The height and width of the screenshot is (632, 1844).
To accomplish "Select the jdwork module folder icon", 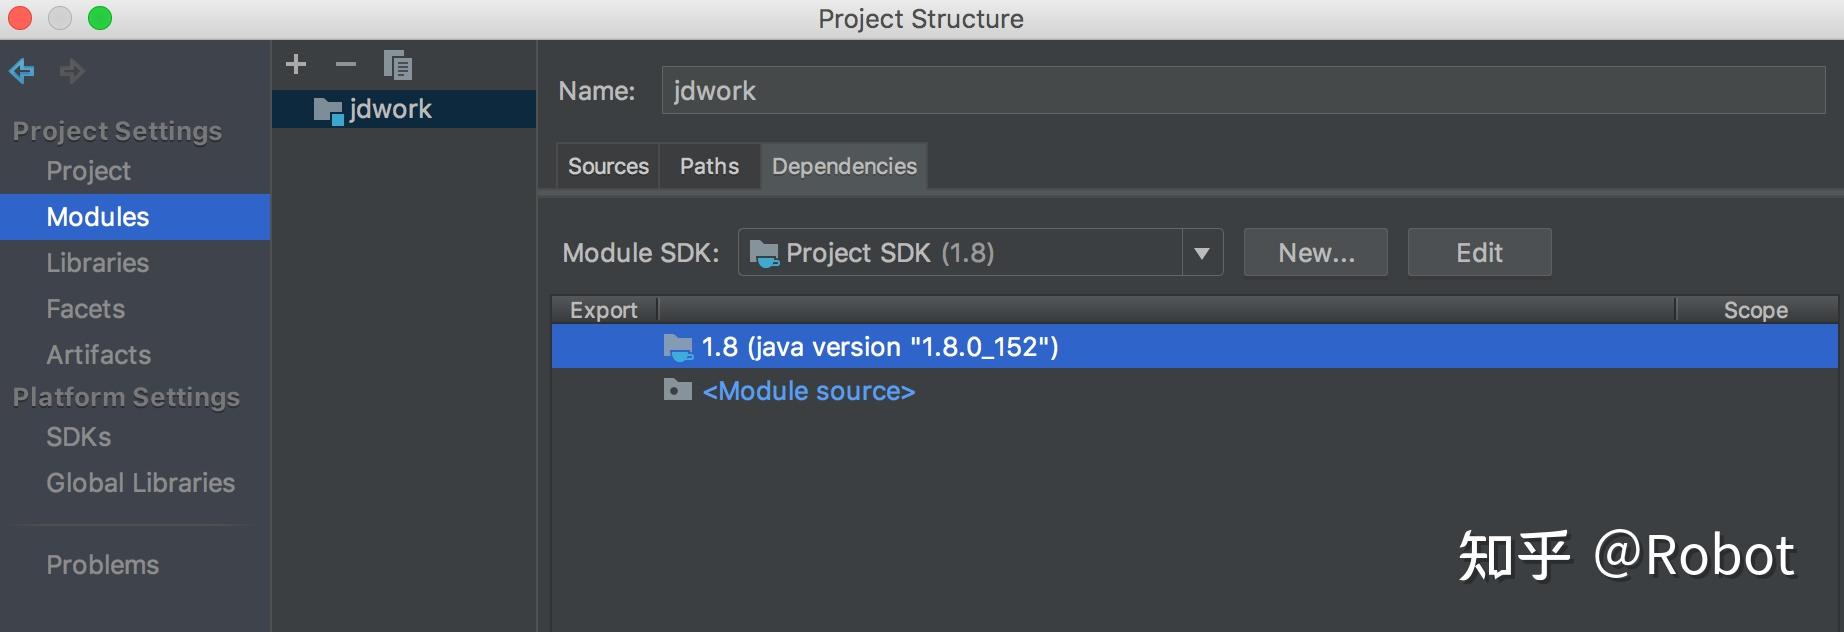I will pyautogui.click(x=328, y=110).
